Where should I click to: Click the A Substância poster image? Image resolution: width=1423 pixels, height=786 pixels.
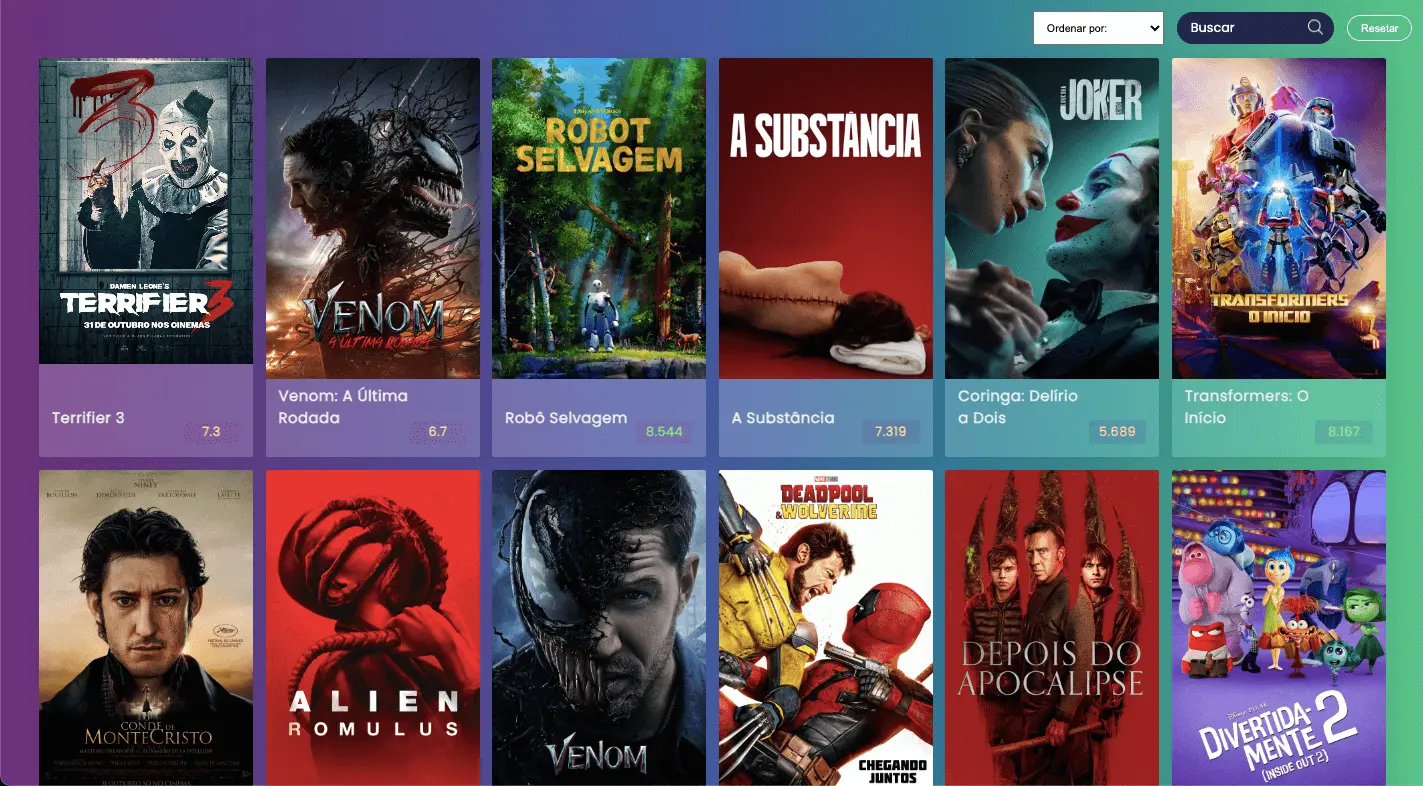[826, 218]
